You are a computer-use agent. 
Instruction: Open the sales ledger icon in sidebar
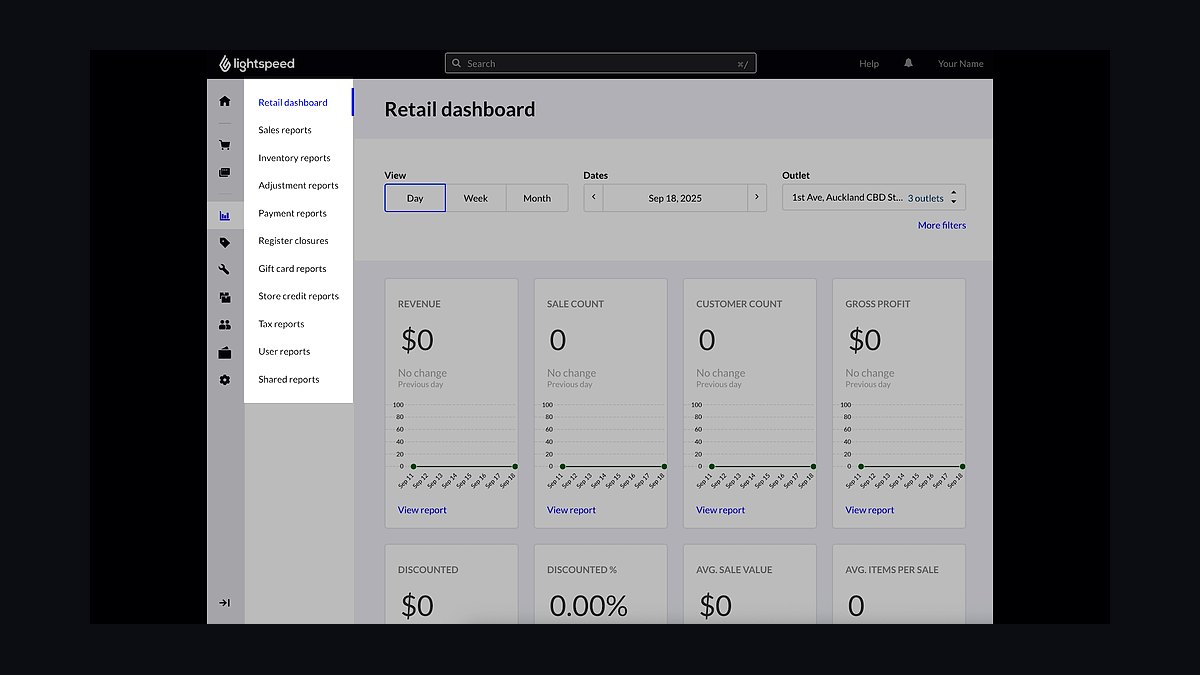[225, 172]
